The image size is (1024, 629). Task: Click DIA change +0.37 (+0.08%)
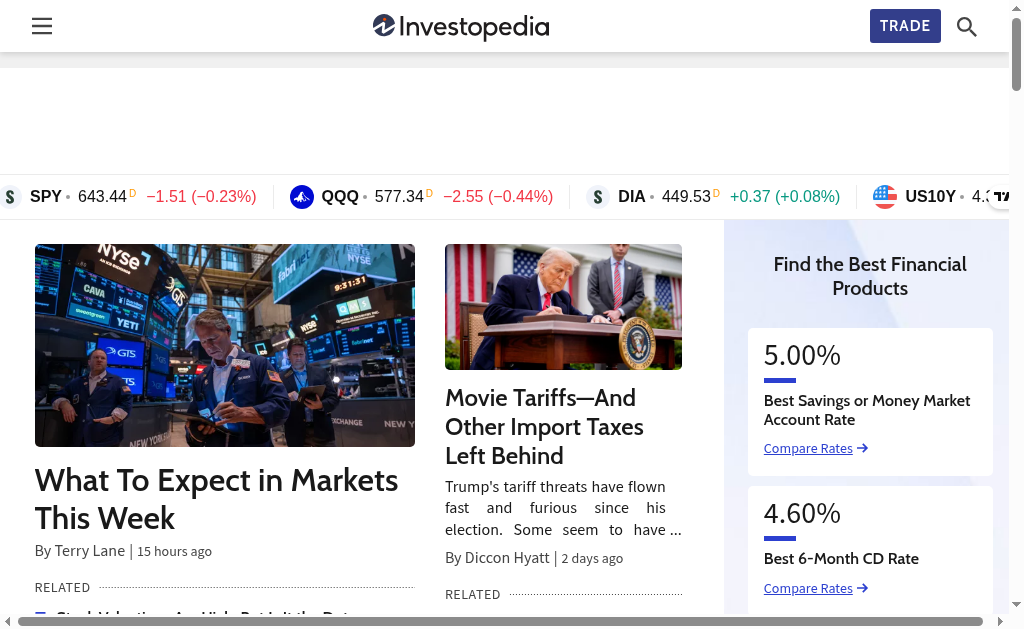coord(784,197)
